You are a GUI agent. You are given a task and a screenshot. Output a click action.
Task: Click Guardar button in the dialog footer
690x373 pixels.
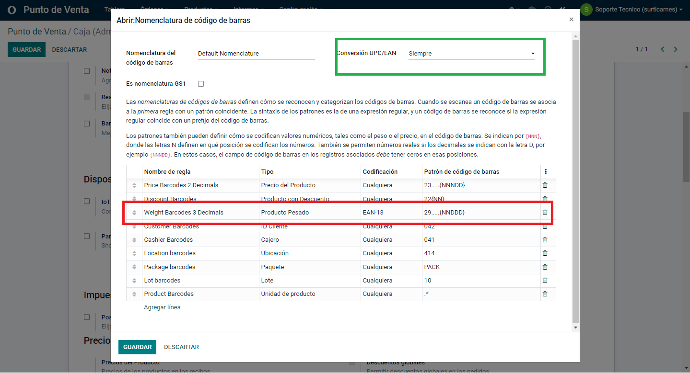pyautogui.click(x=137, y=347)
